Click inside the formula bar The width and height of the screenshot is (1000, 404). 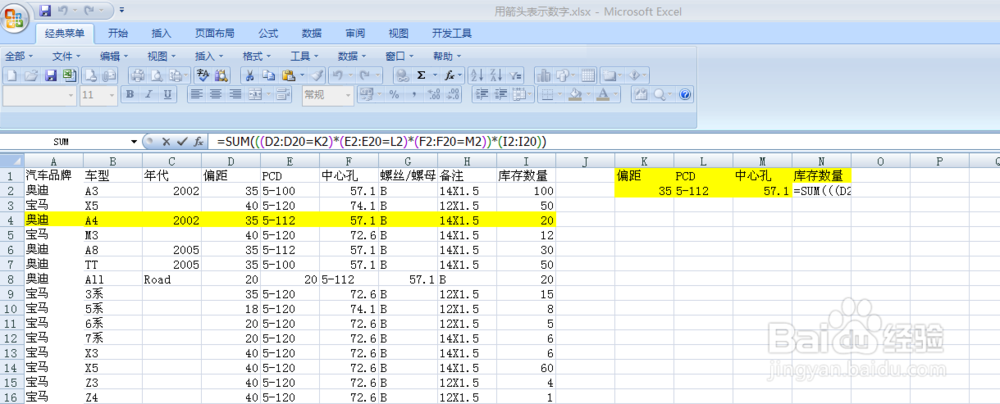[606, 141]
